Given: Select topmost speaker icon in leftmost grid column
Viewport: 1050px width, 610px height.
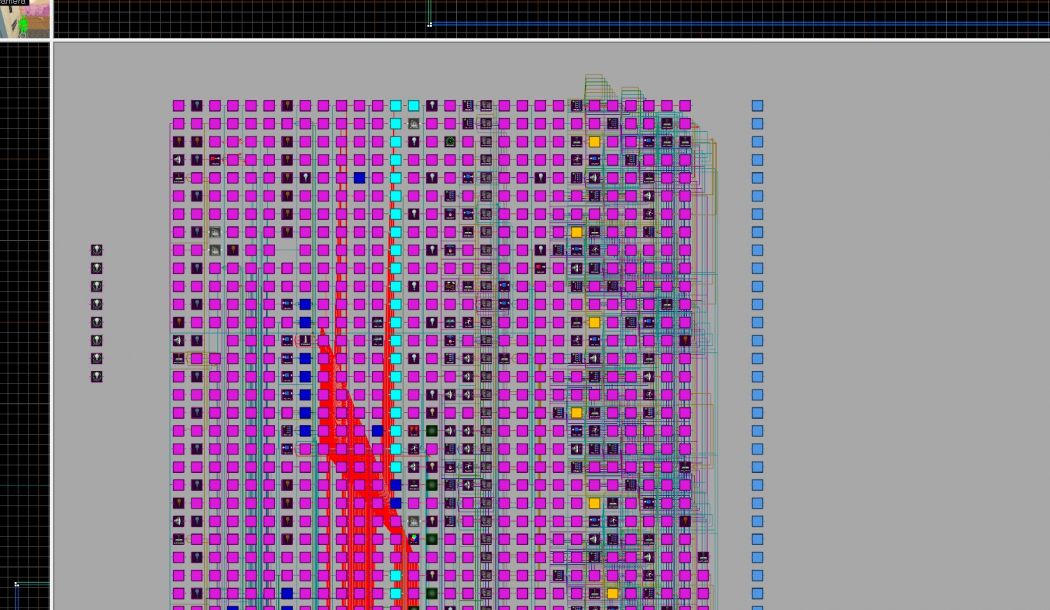Looking at the screenshot, I should tap(179, 159).
